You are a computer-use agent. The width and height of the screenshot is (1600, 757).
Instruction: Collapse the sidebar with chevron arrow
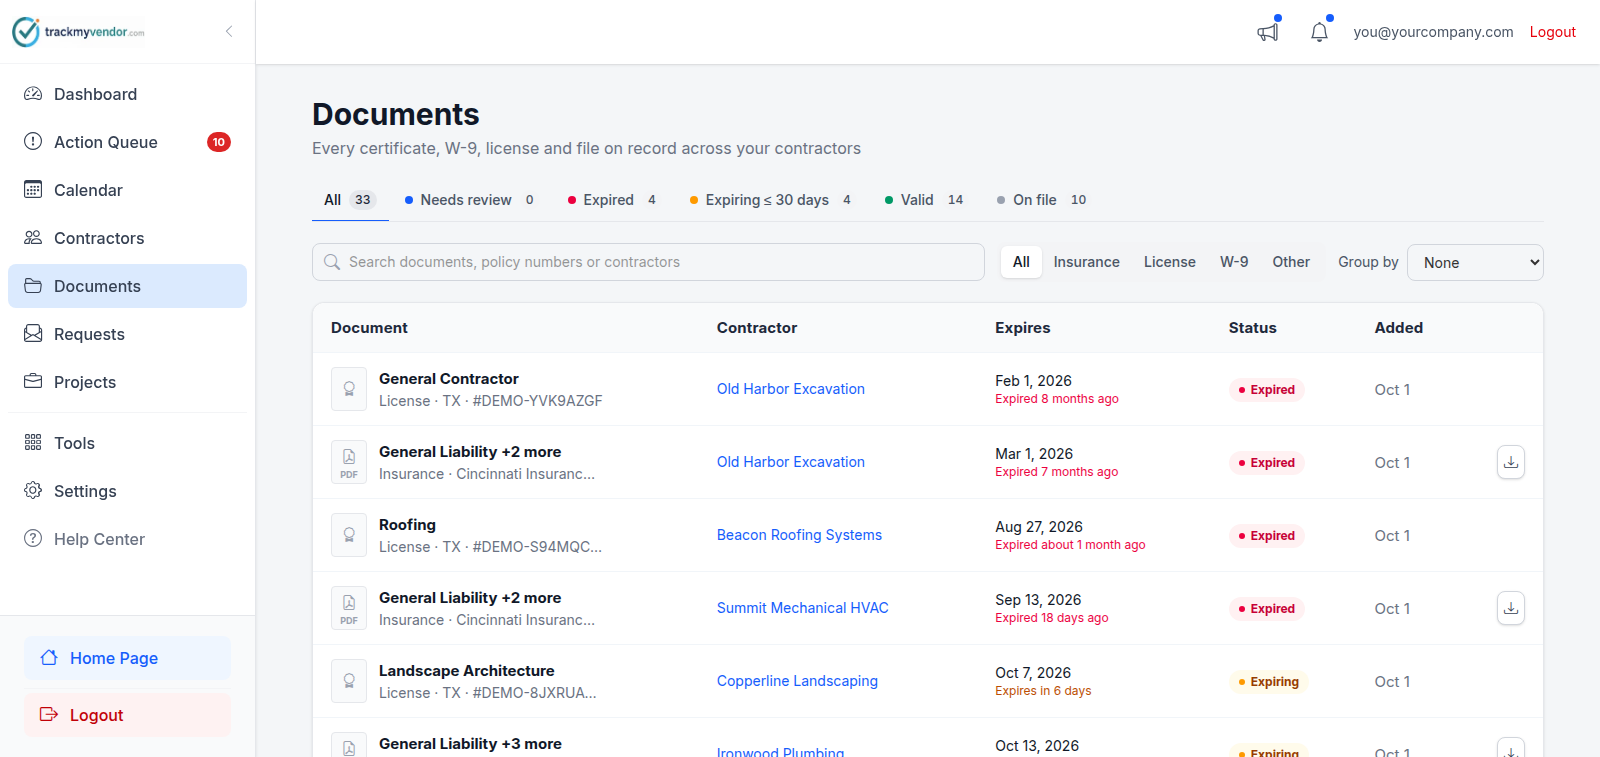pyautogui.click(x=229, y=32)
